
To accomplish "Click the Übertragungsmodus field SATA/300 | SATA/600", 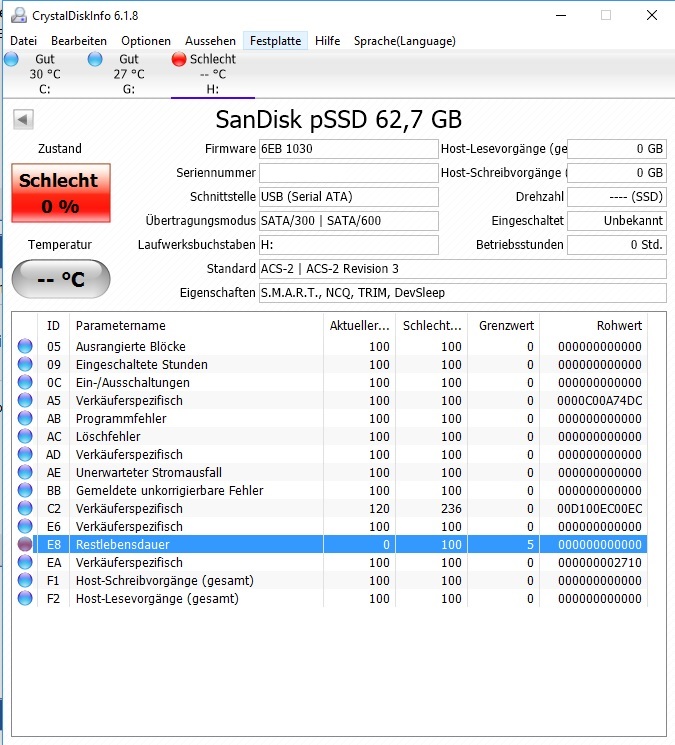I will (349, 221).
